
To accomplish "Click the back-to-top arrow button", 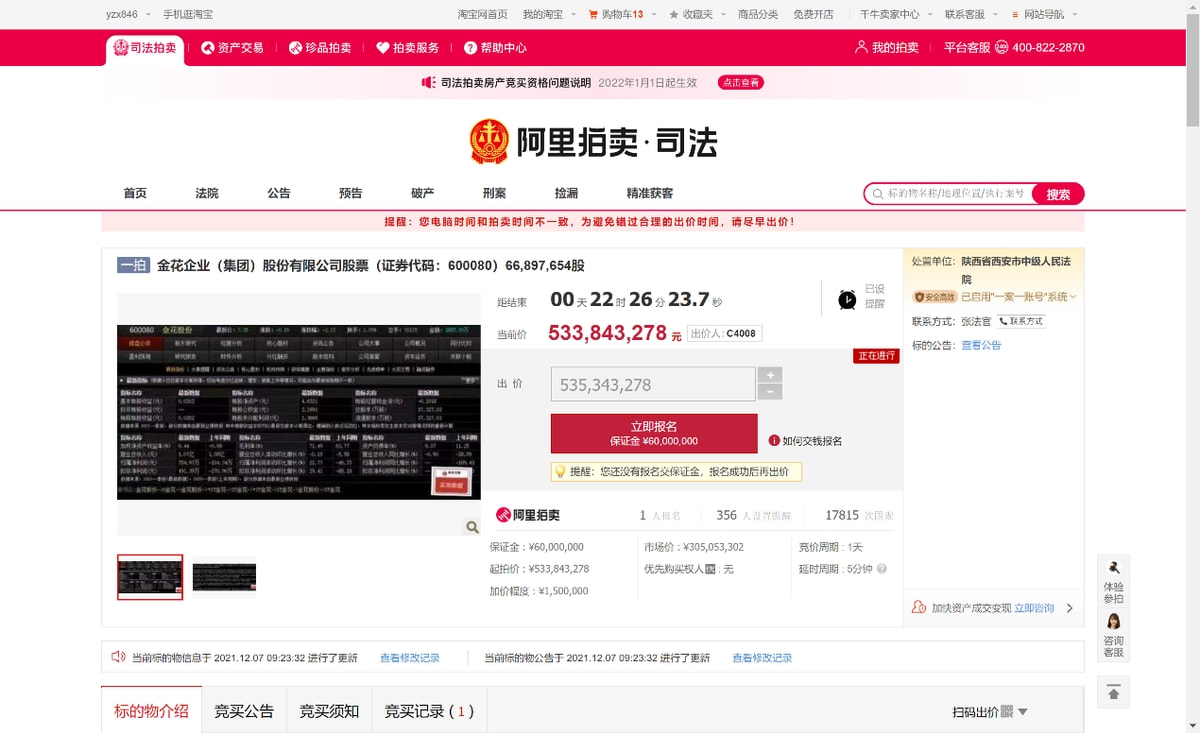I will point(1113,692).
